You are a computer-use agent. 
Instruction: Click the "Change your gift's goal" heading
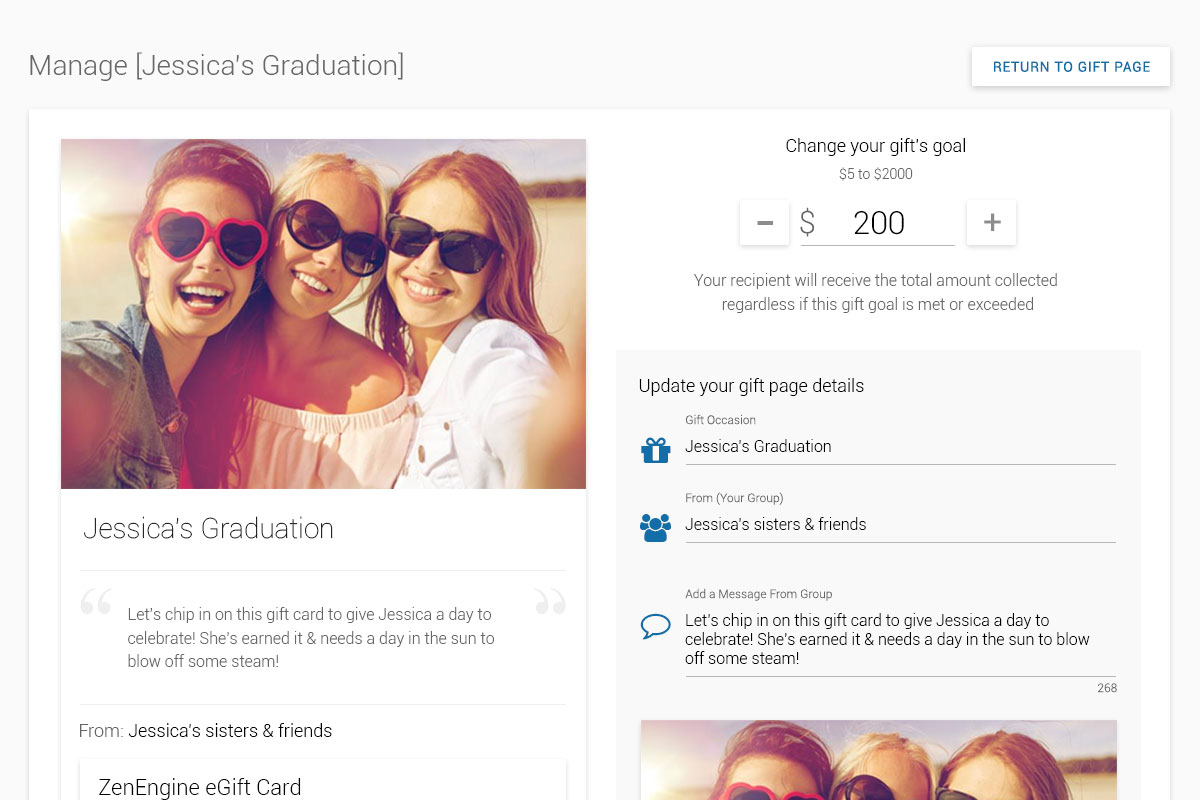pyautogui.click(x=876, y=146)
